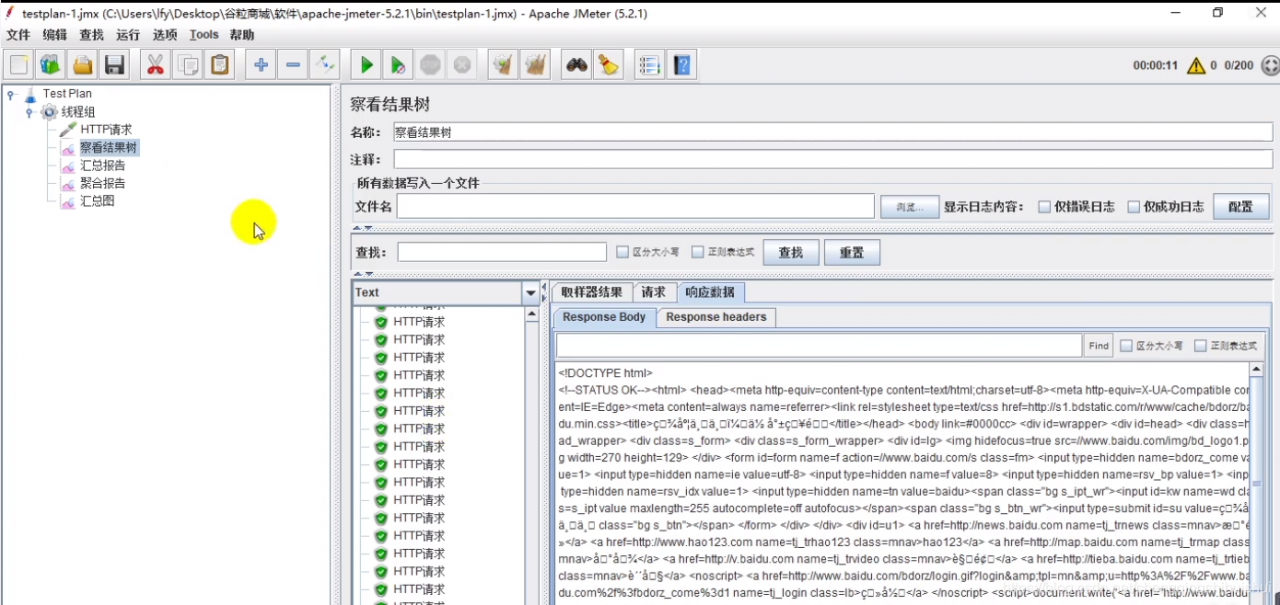Reset search with the yellow broom icon

(x=608, y=65)
